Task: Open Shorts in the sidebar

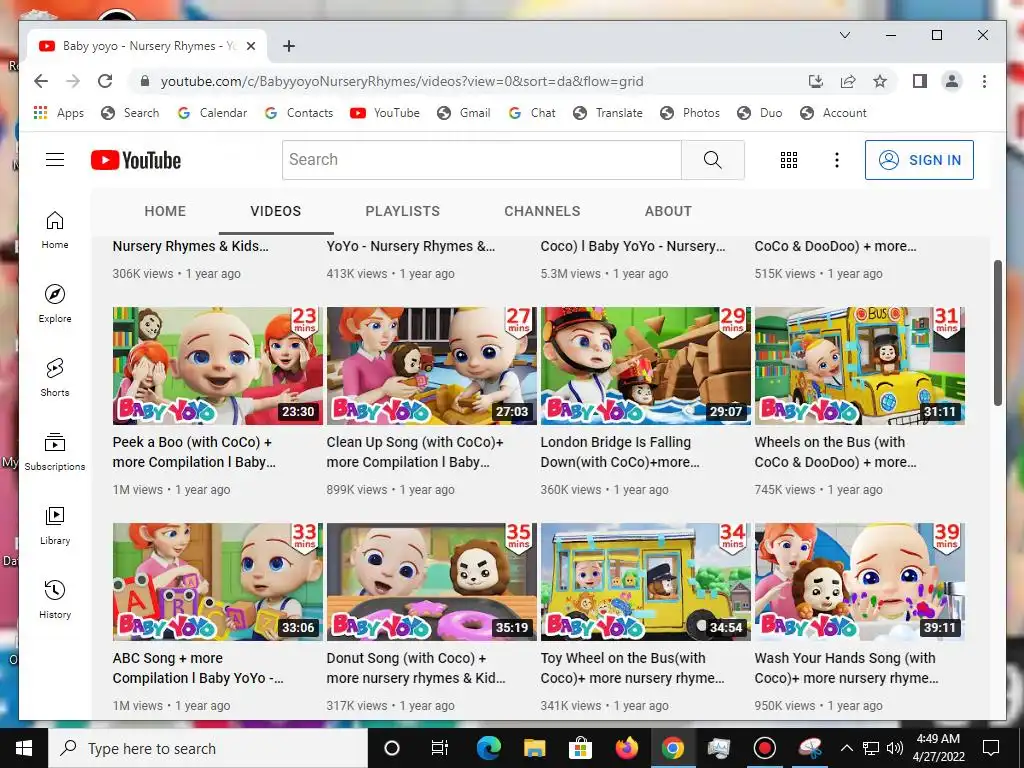Action: coord(55,377)
